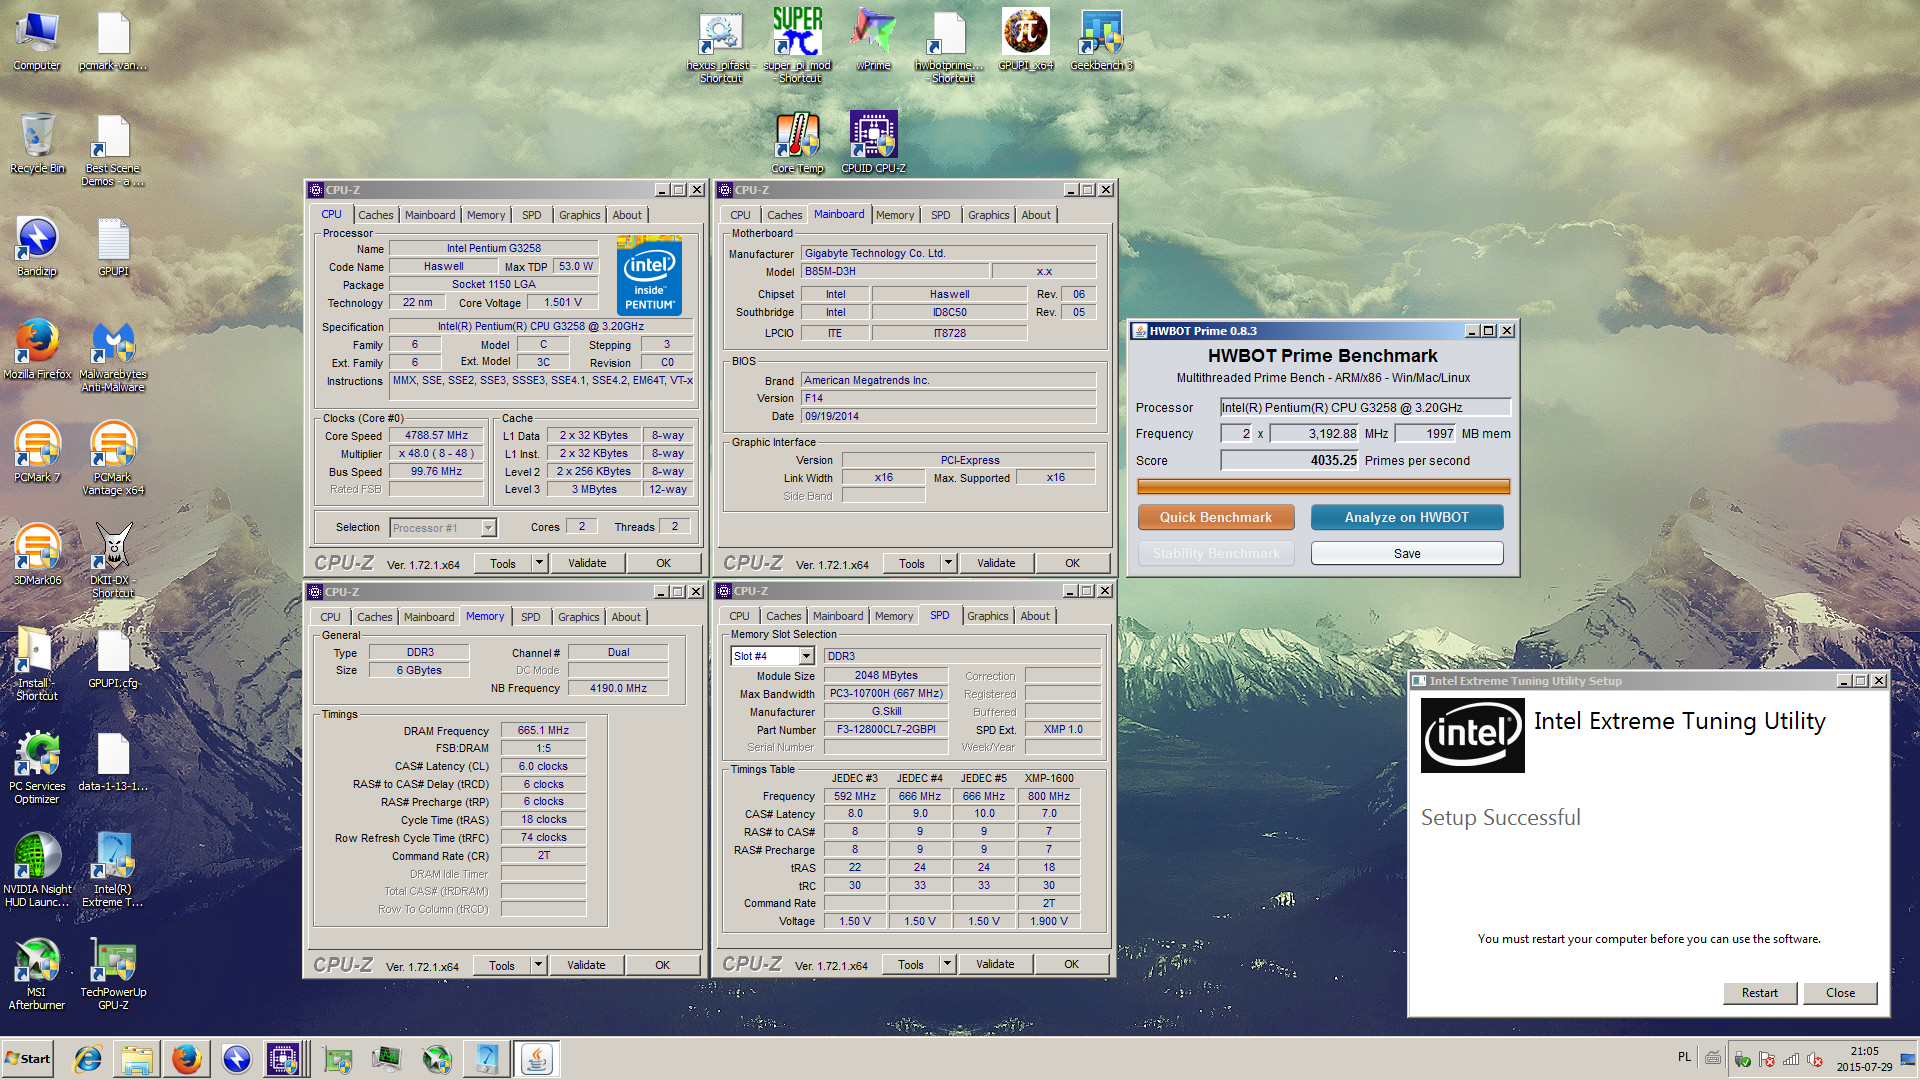Open CPU tab in Mainboard CPU-Z window

[740, 215]
